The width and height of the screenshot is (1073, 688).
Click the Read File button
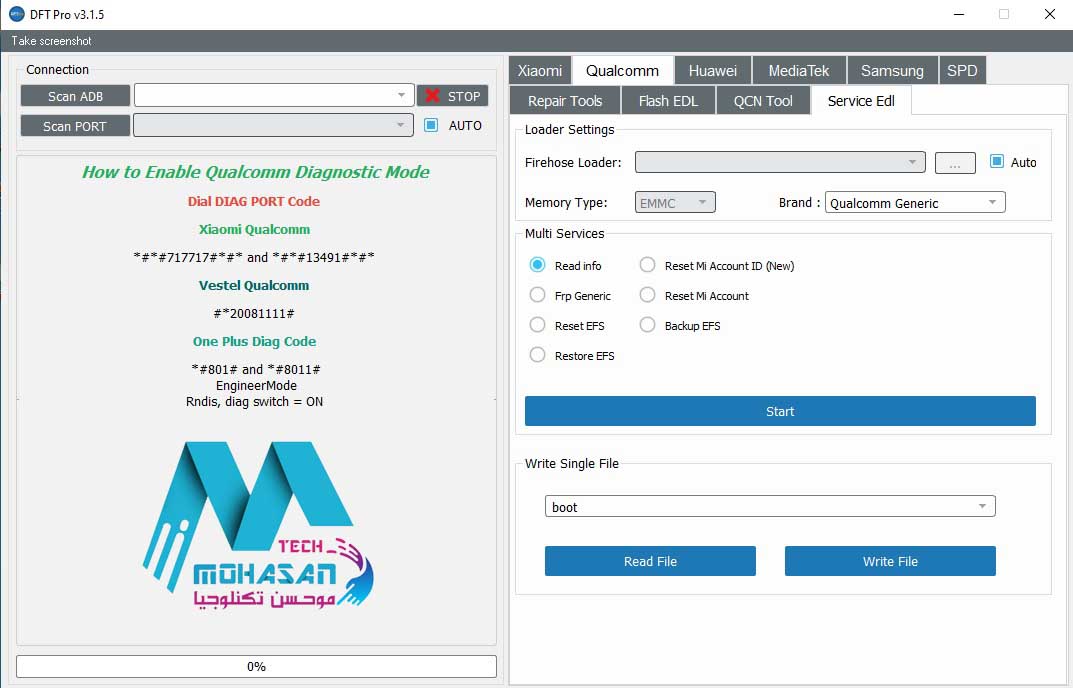650,561
